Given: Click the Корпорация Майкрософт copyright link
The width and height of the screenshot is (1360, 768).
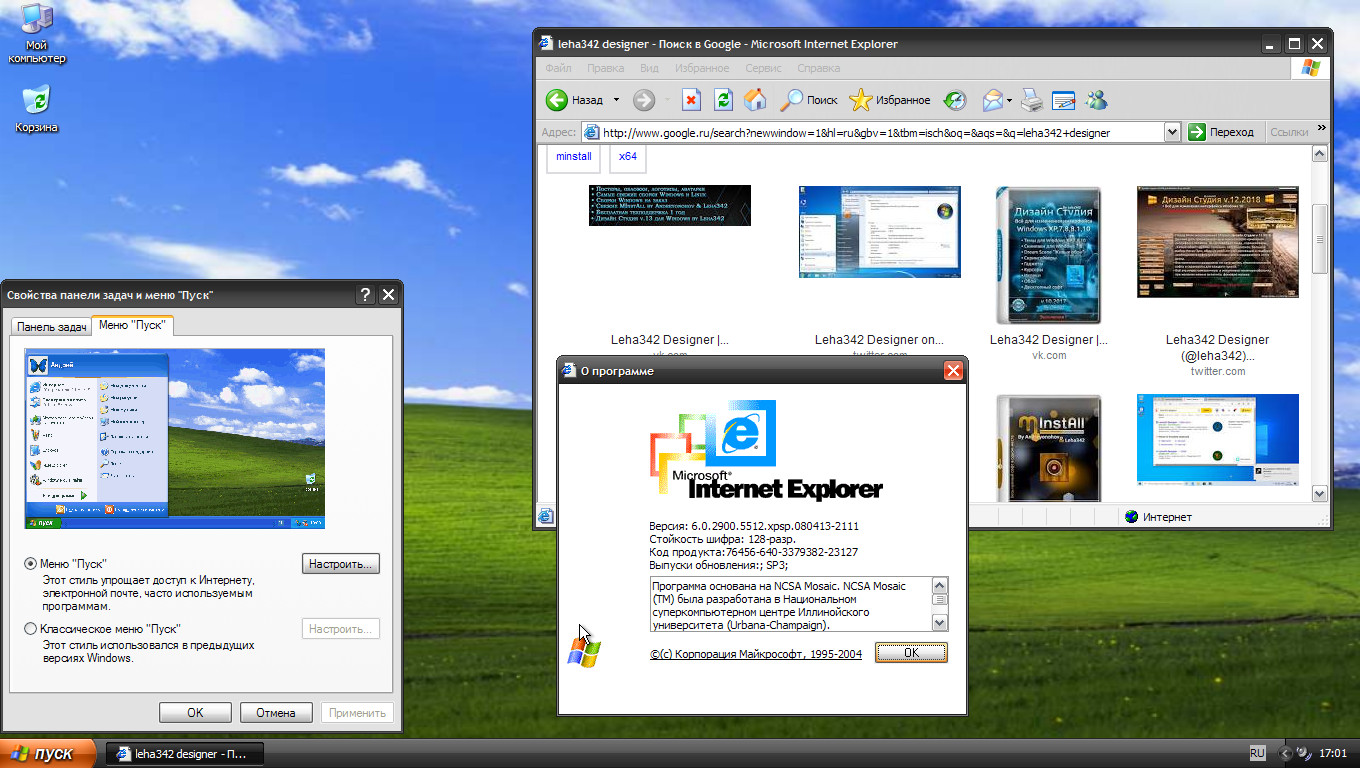Looking at the screenshot, I should (x=755, y=654).
